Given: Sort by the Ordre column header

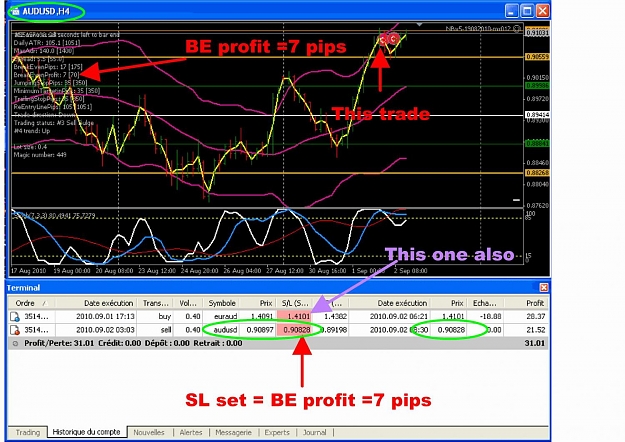Looking at the screenshot, I should pyautogui.click(x=31, y=303).
